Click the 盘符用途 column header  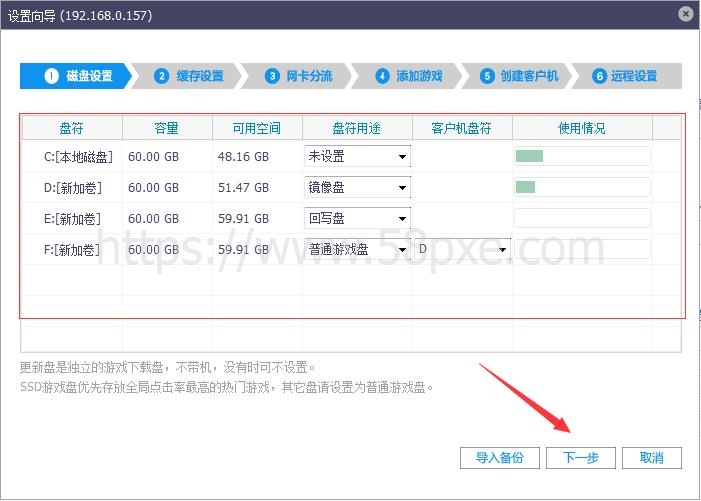357,128
